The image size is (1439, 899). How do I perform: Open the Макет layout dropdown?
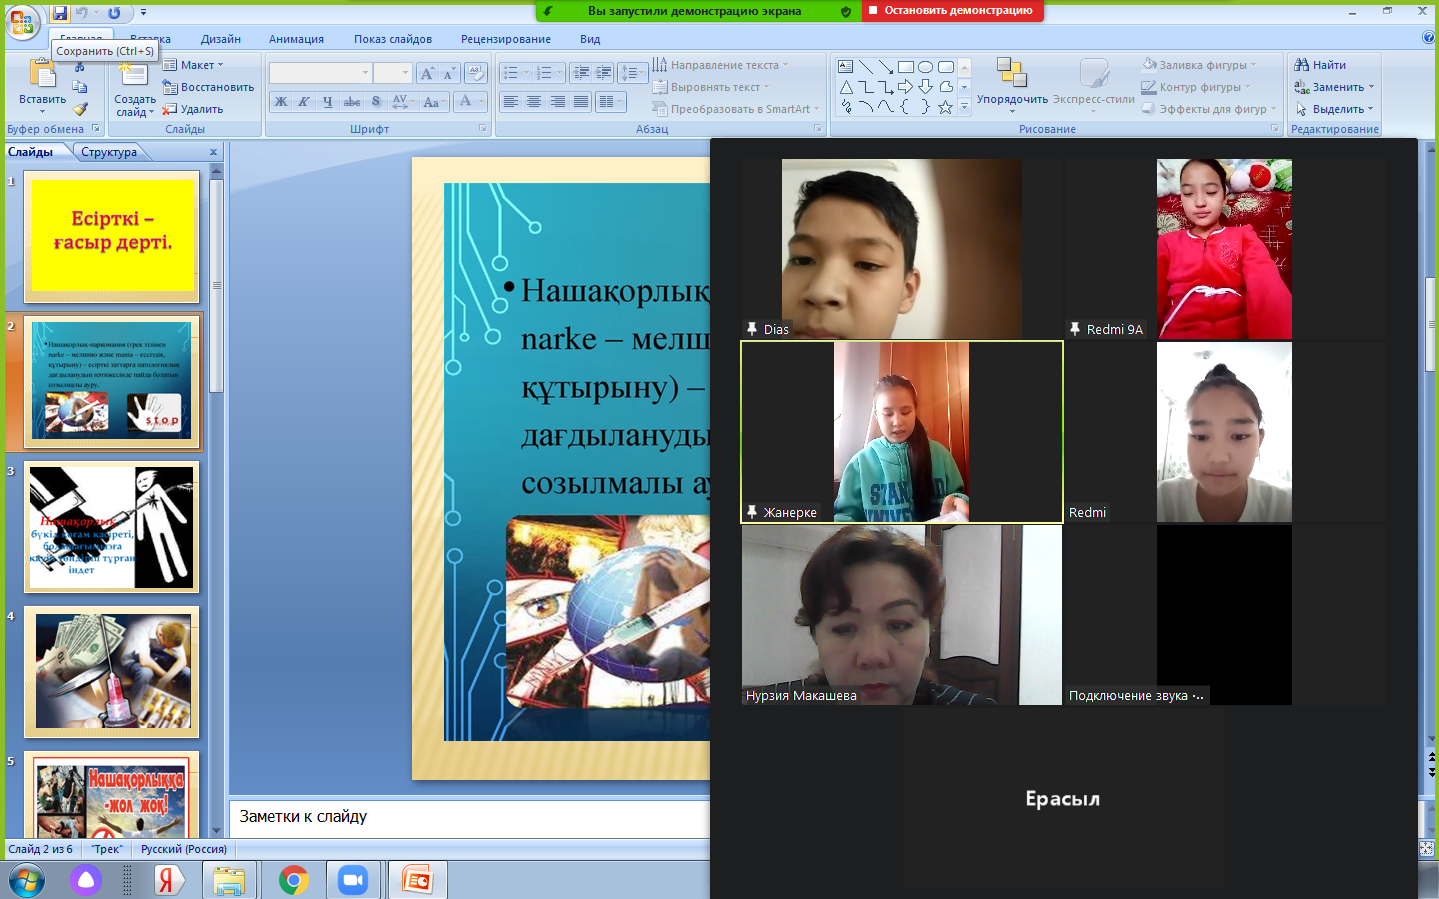[x=194, y=65]
